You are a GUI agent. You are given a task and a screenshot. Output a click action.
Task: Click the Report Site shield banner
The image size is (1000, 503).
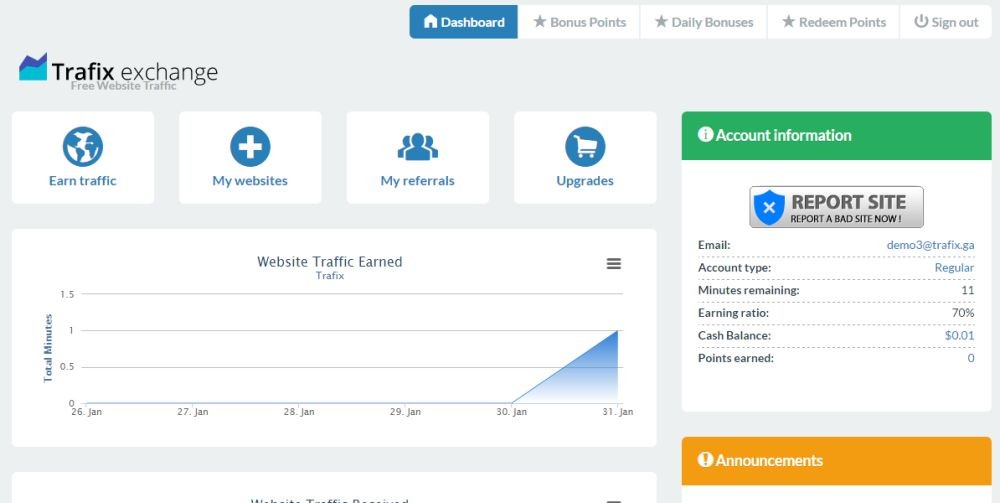tap(836, 207)
